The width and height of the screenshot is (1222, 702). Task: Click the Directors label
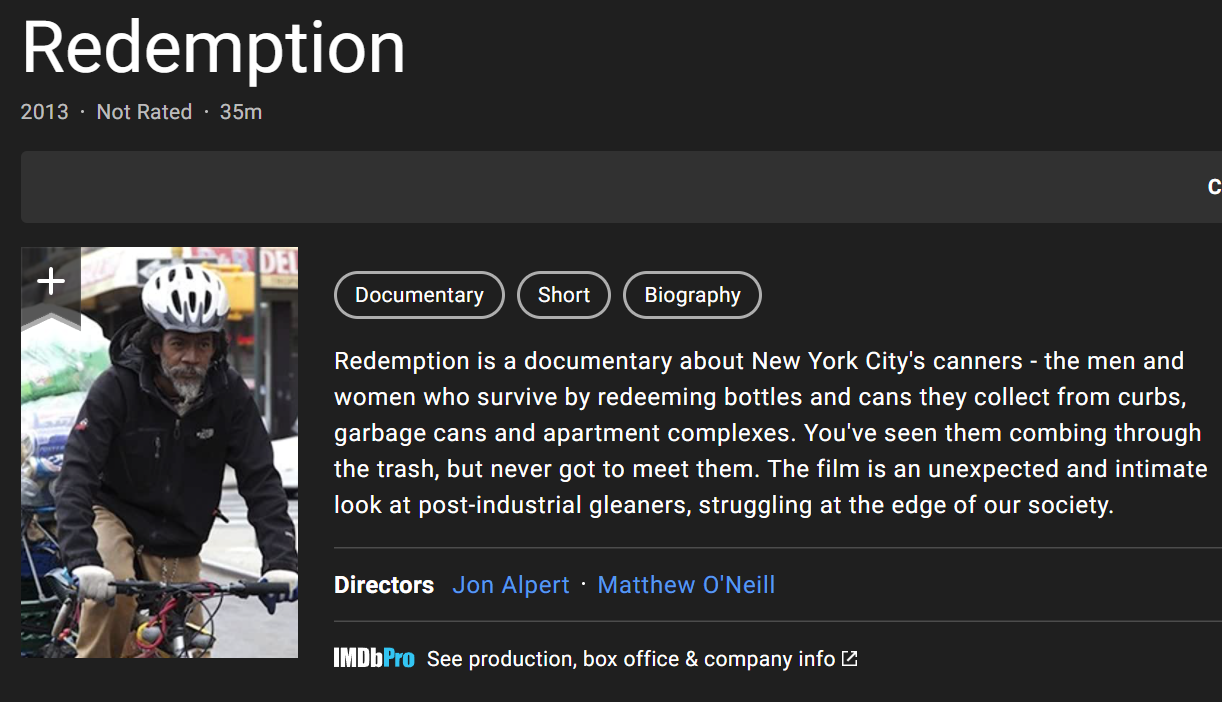click(384, 585)
